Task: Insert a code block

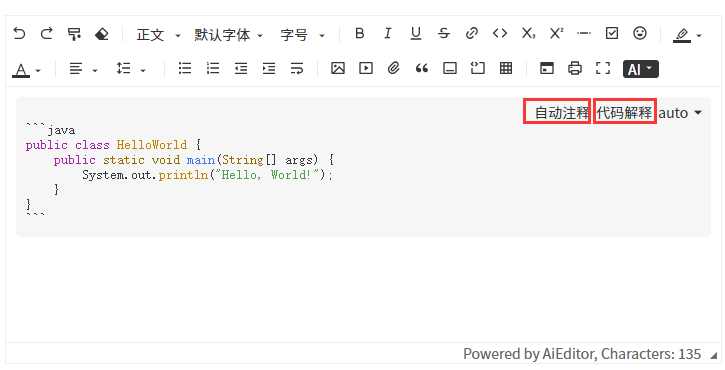Action: (478, 68)
